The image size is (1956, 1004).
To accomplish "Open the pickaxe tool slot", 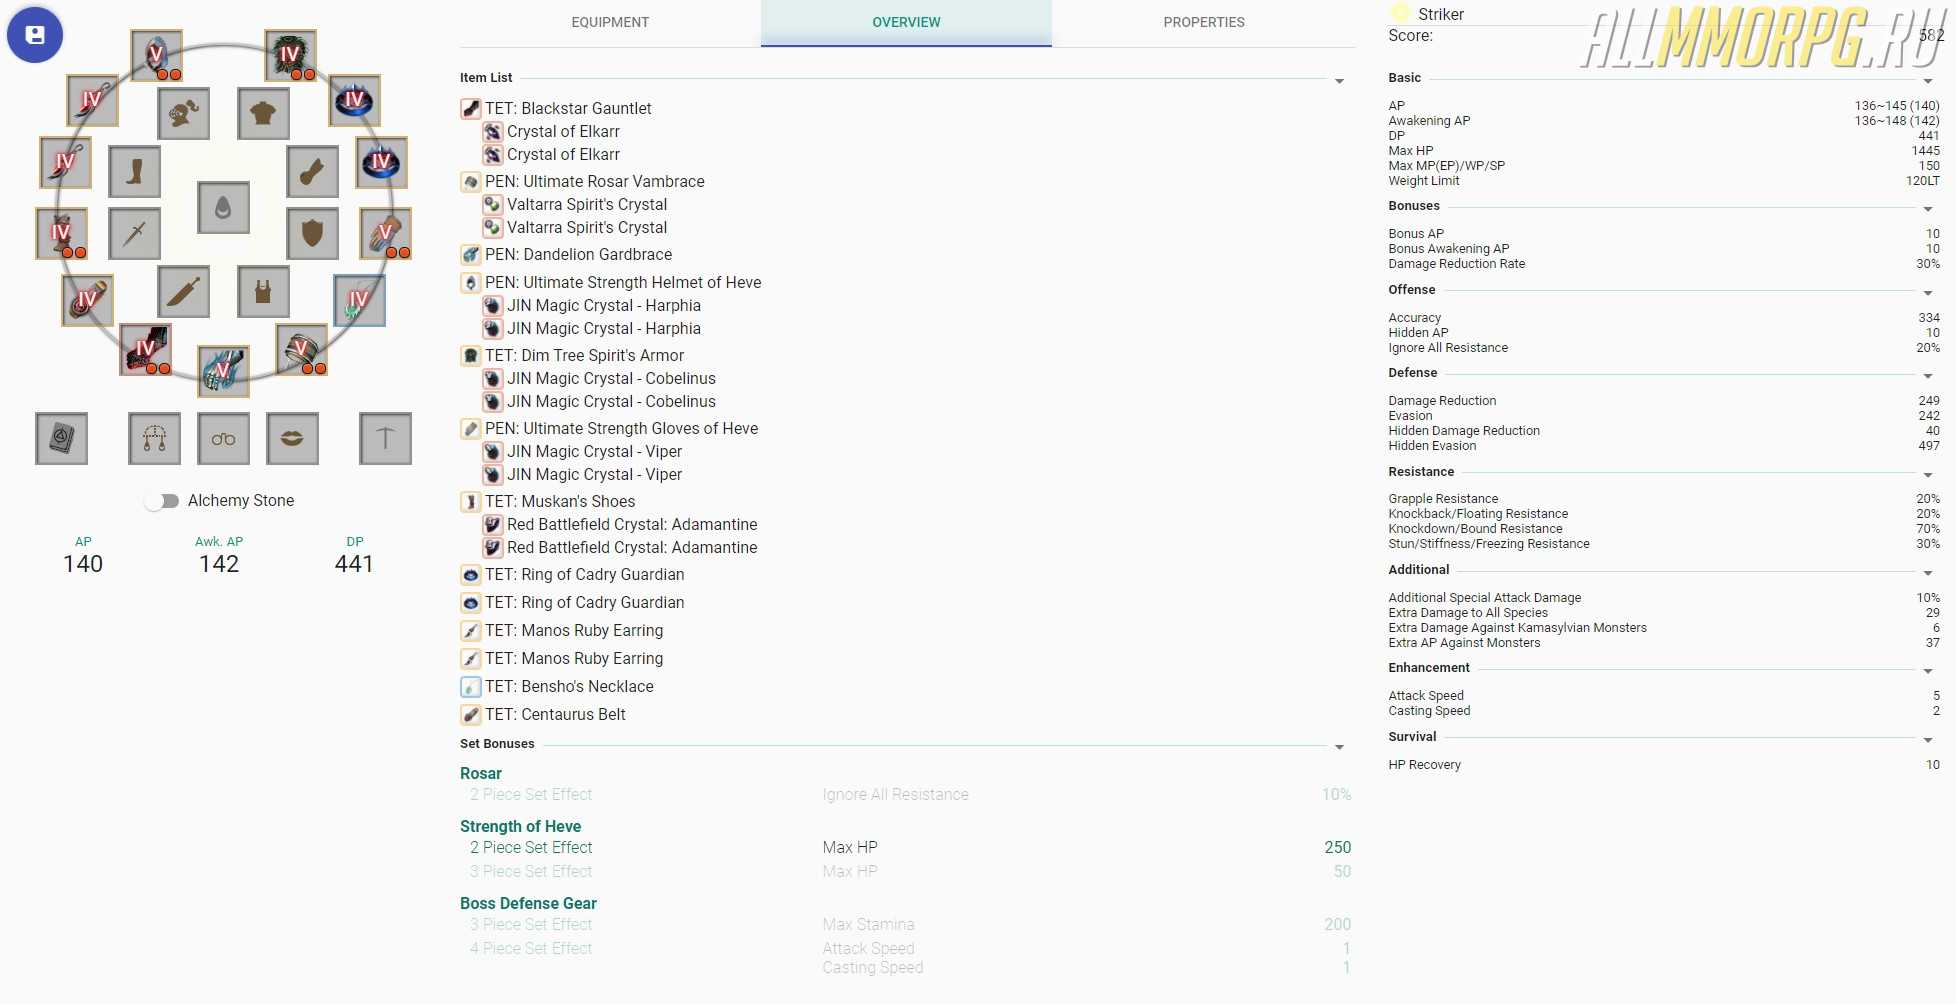I will 385,438.
